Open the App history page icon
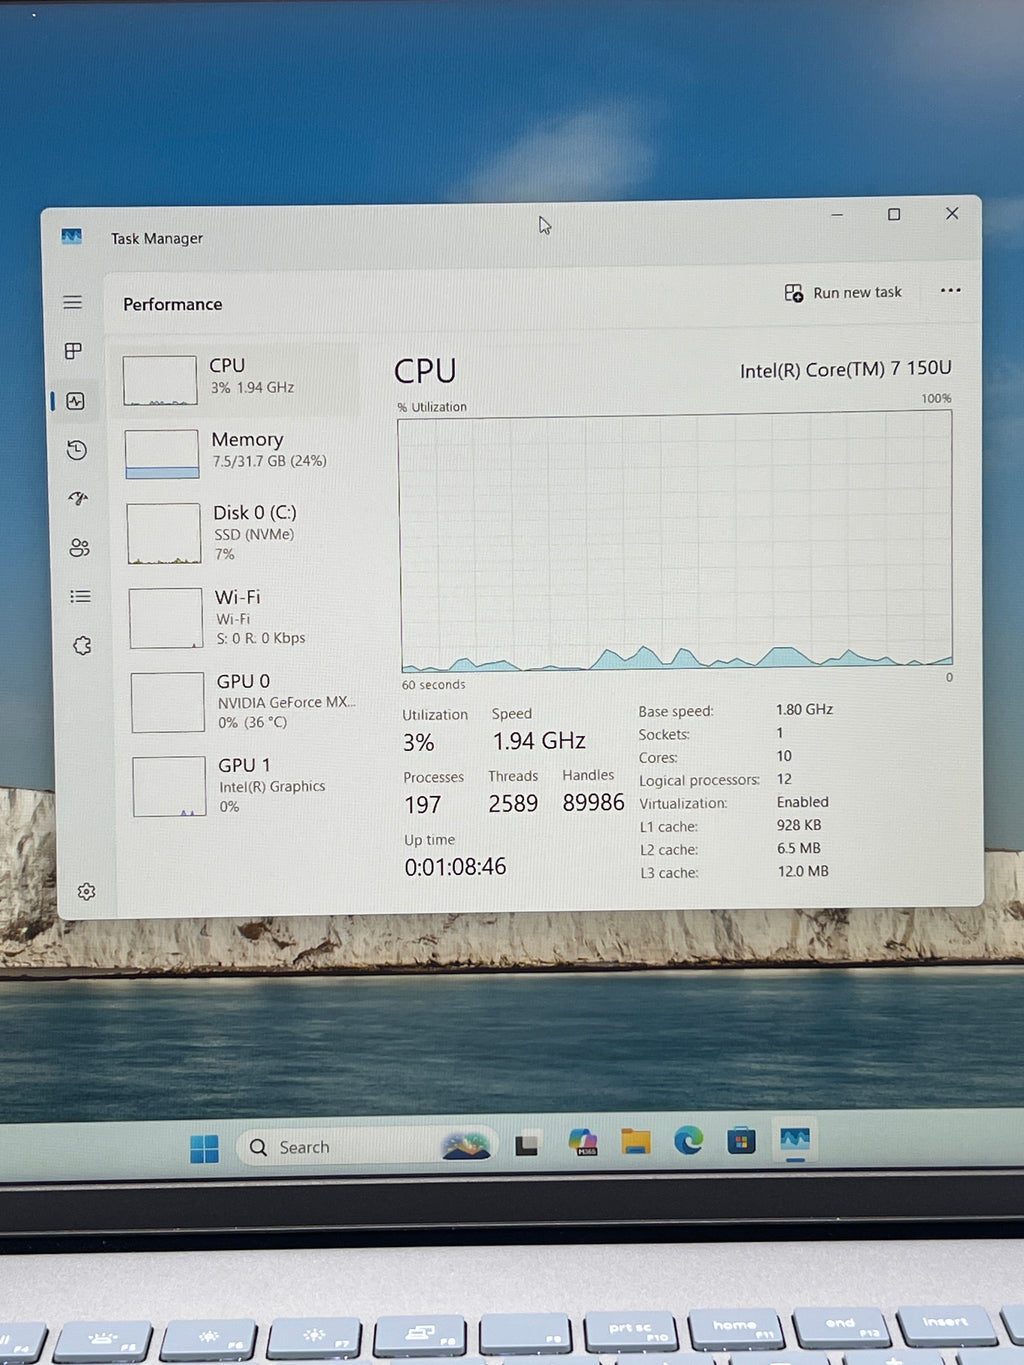The height and width of the screenshot is (1365, 1024). coord(77,450)
